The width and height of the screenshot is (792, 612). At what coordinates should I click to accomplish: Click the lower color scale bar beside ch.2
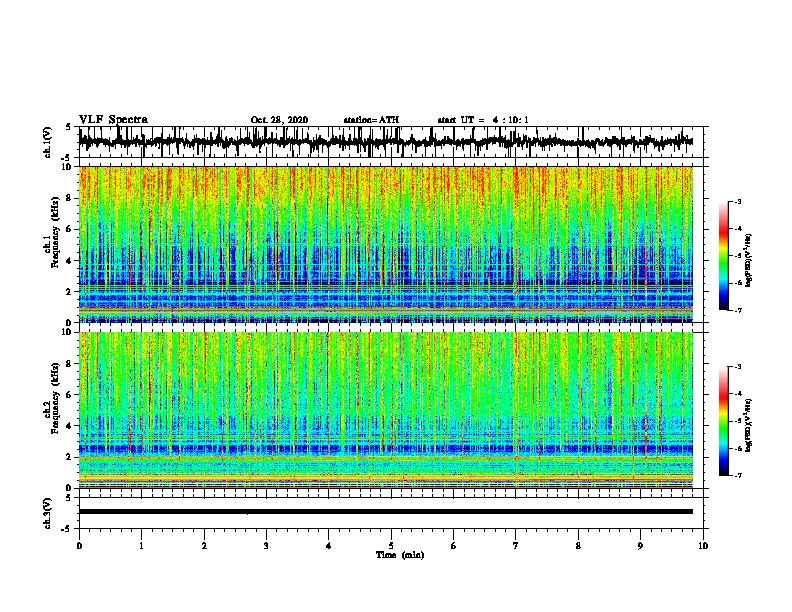coord(724,421)
